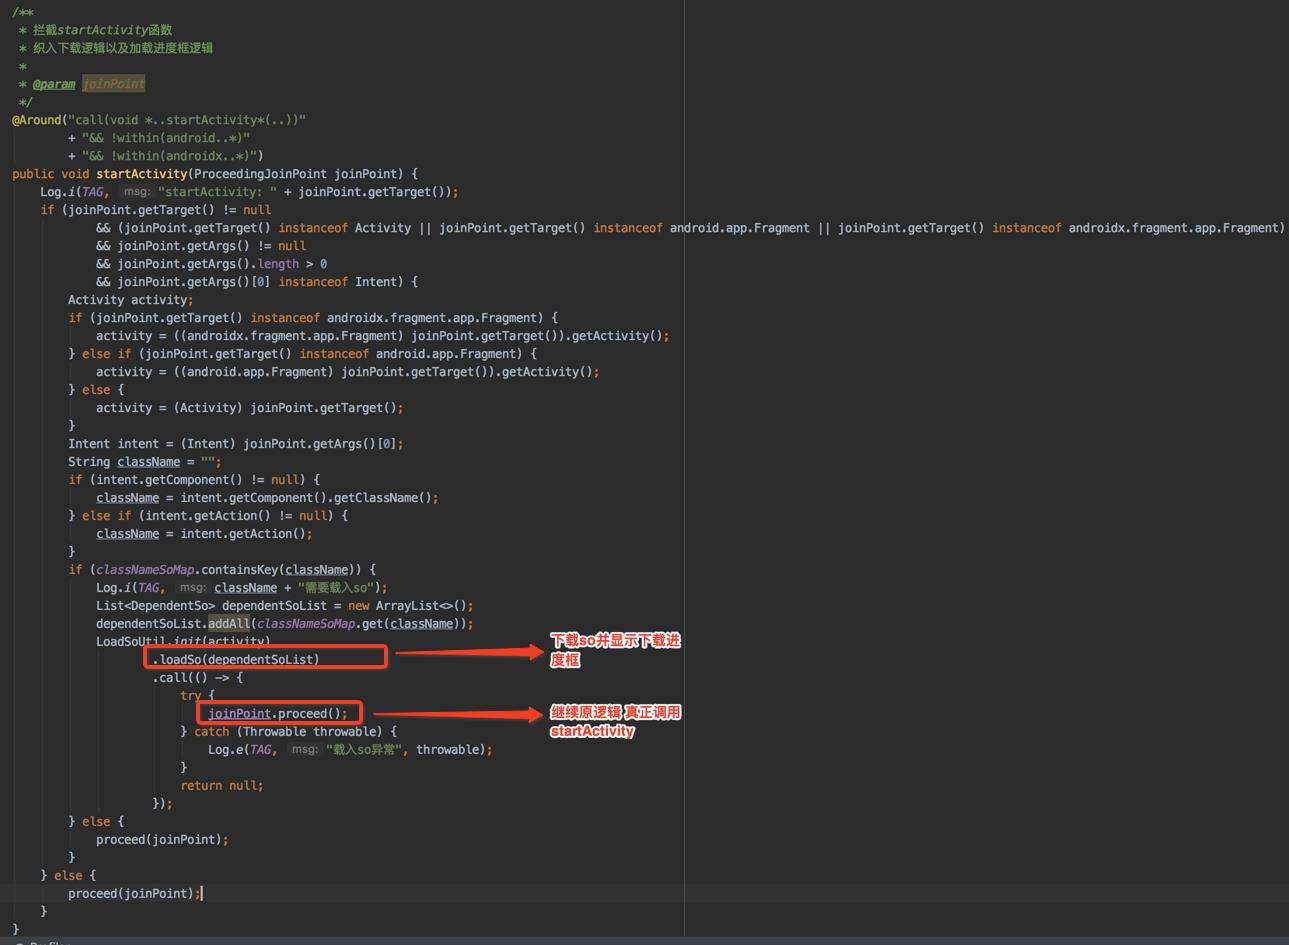Click the "Activity activity;" declaration
Viewport: 1289px width, 945px height.
click(x=131, y=300)
